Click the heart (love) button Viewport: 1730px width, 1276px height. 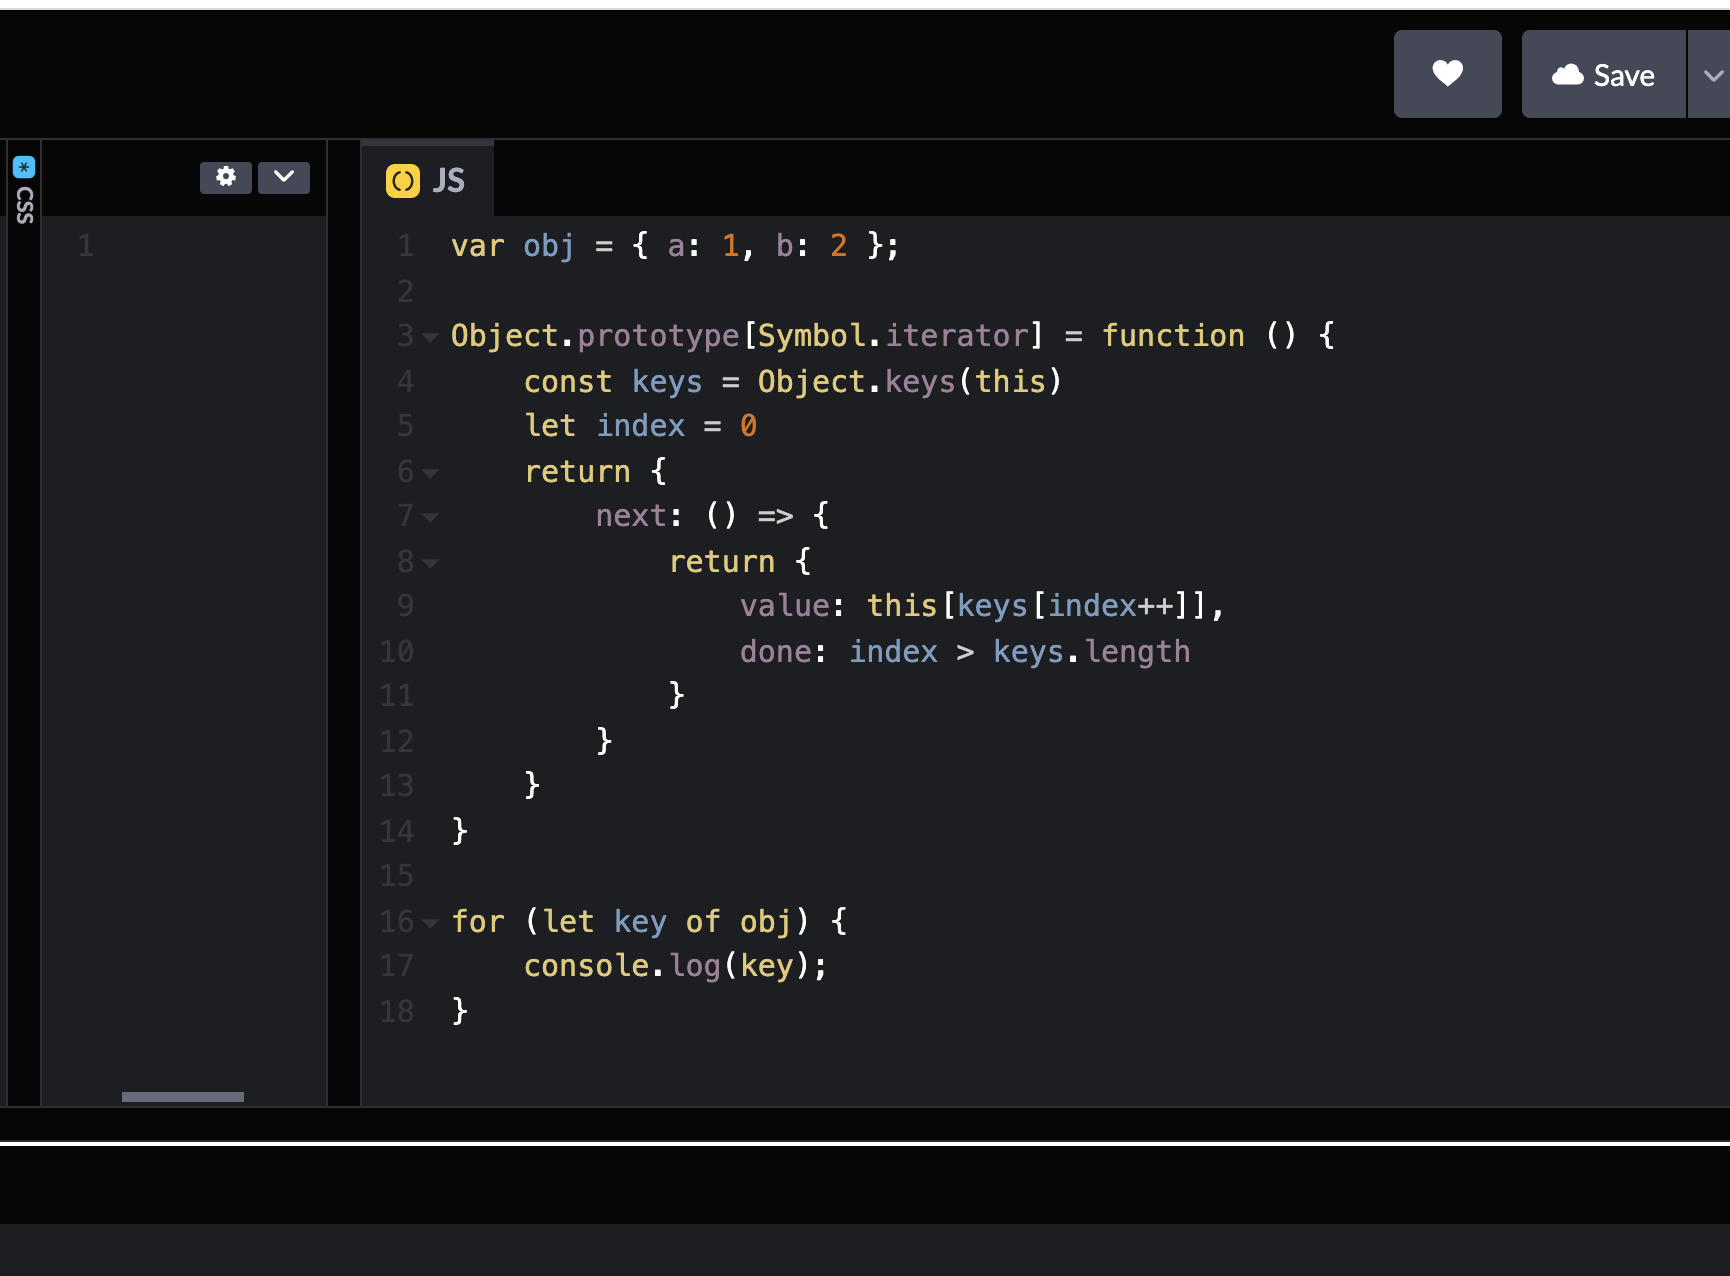pyautogui.click(x=1447, y=74)
